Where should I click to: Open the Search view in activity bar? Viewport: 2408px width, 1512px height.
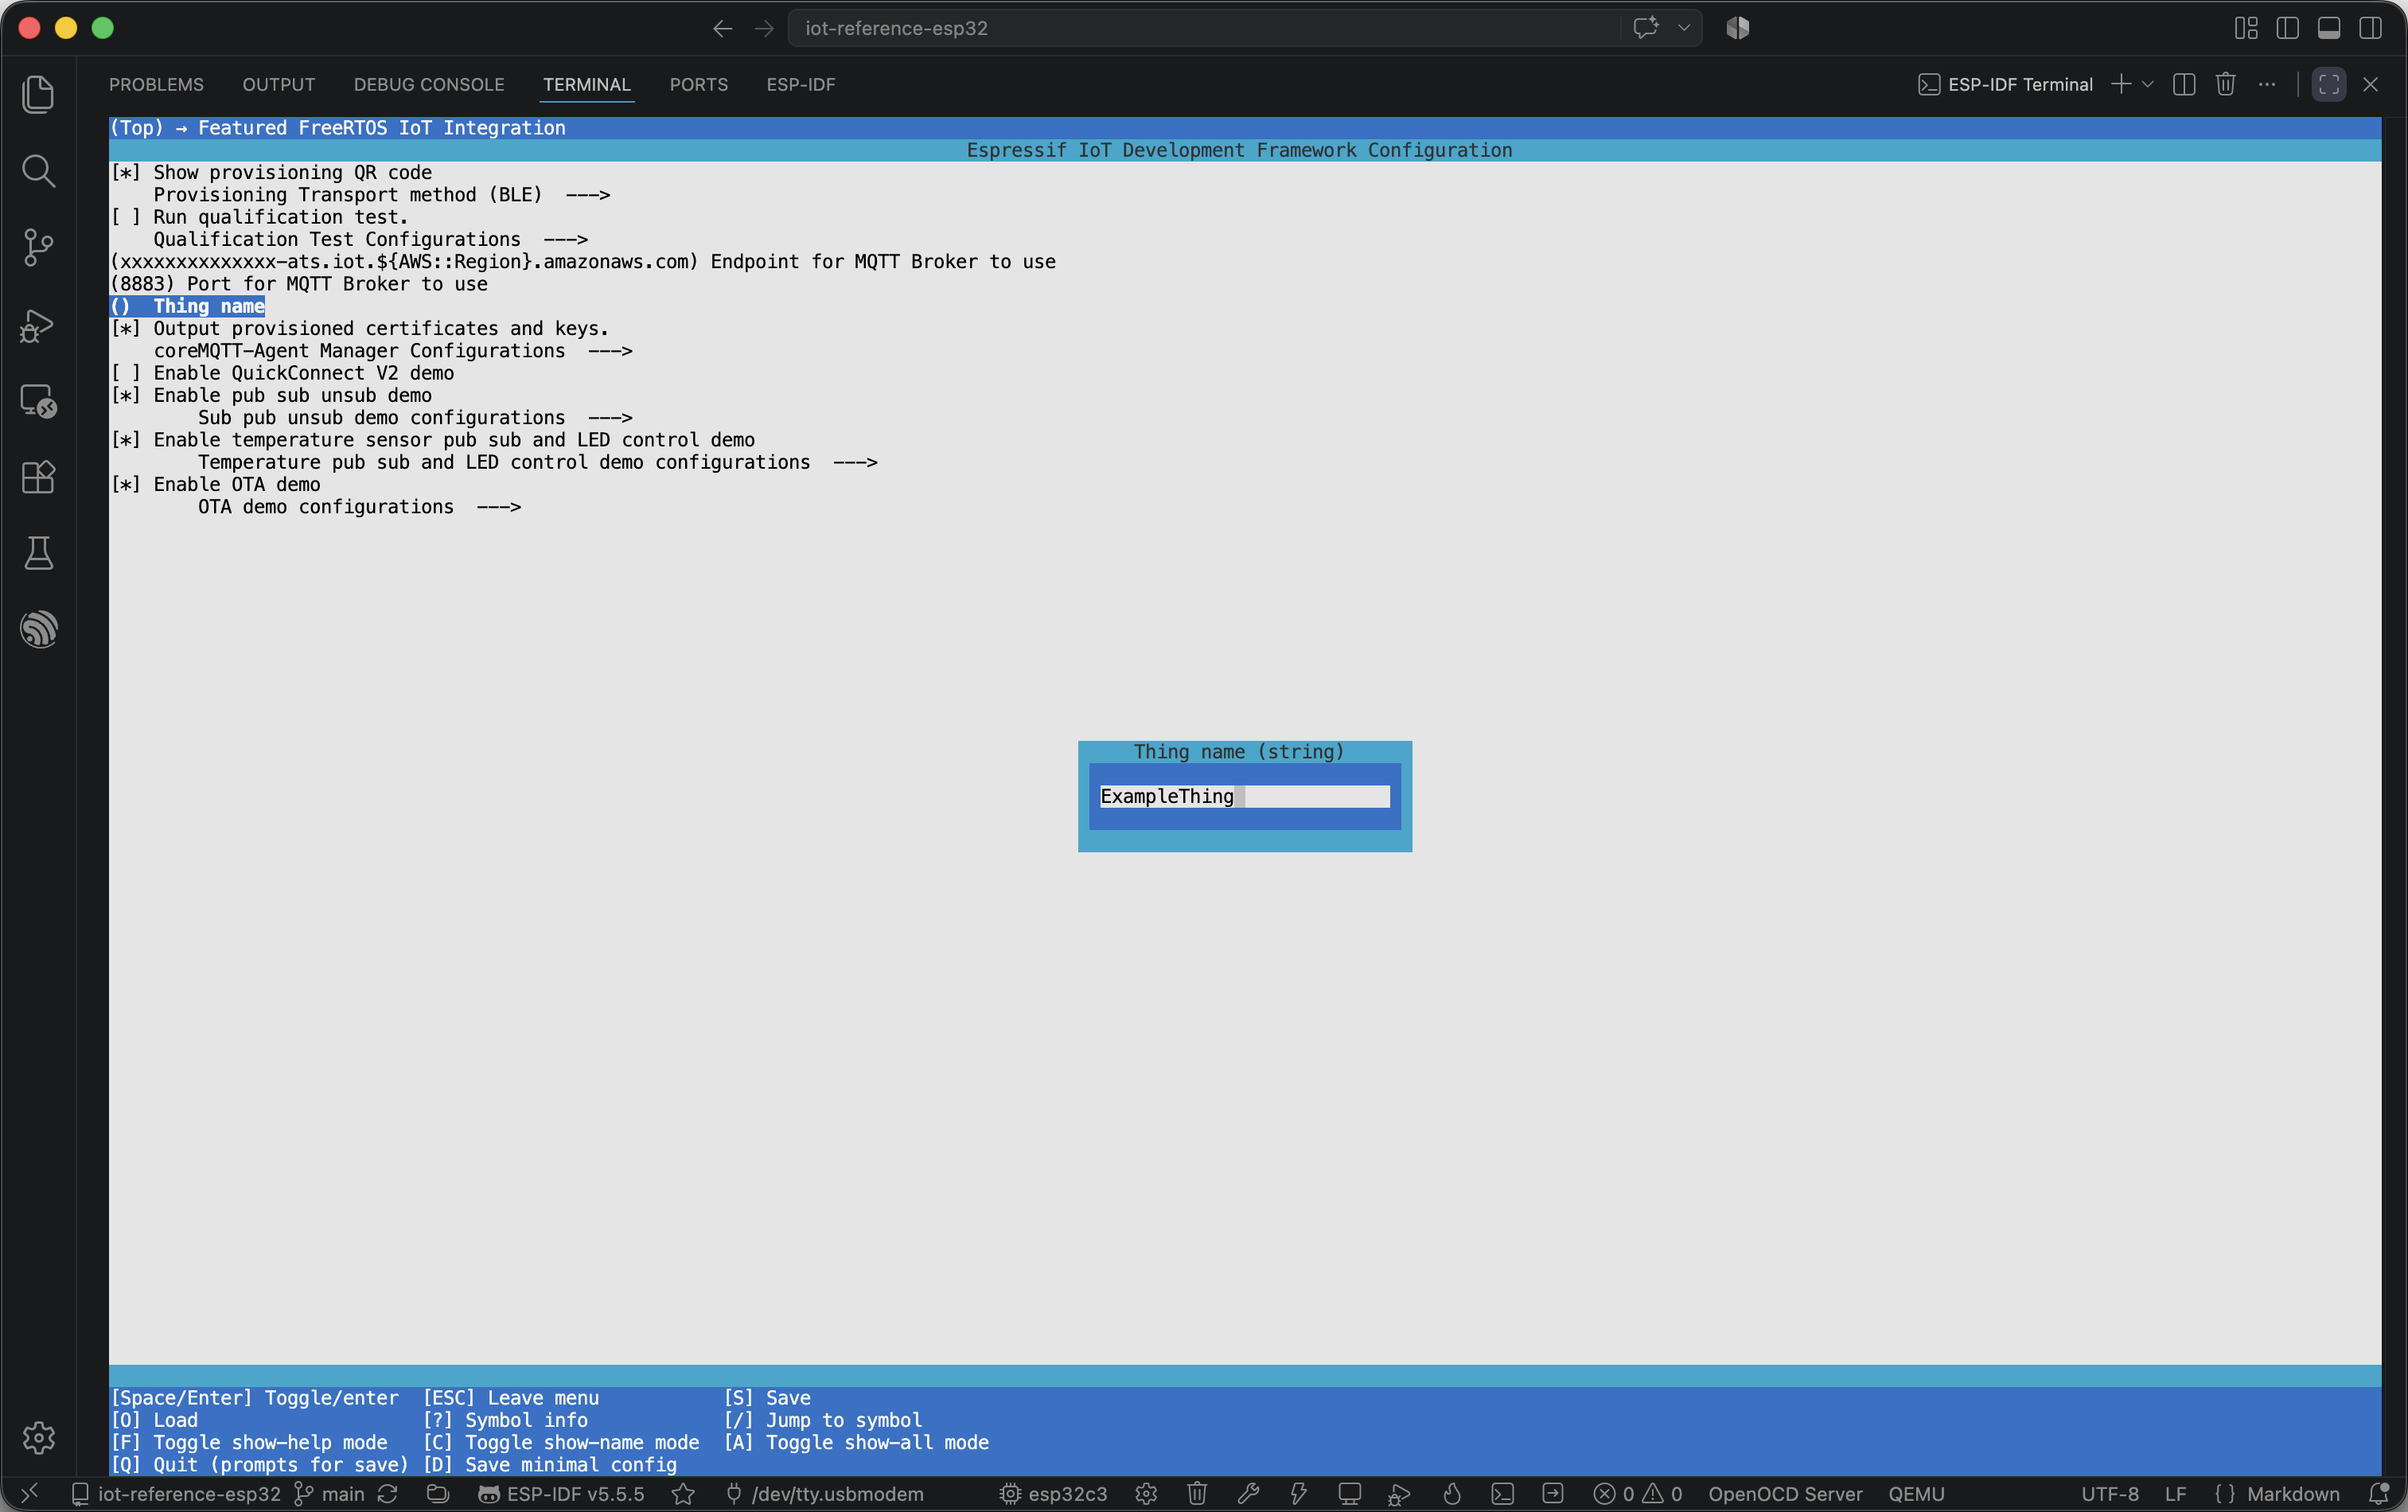pyautogui.click(x=38, y=171)
